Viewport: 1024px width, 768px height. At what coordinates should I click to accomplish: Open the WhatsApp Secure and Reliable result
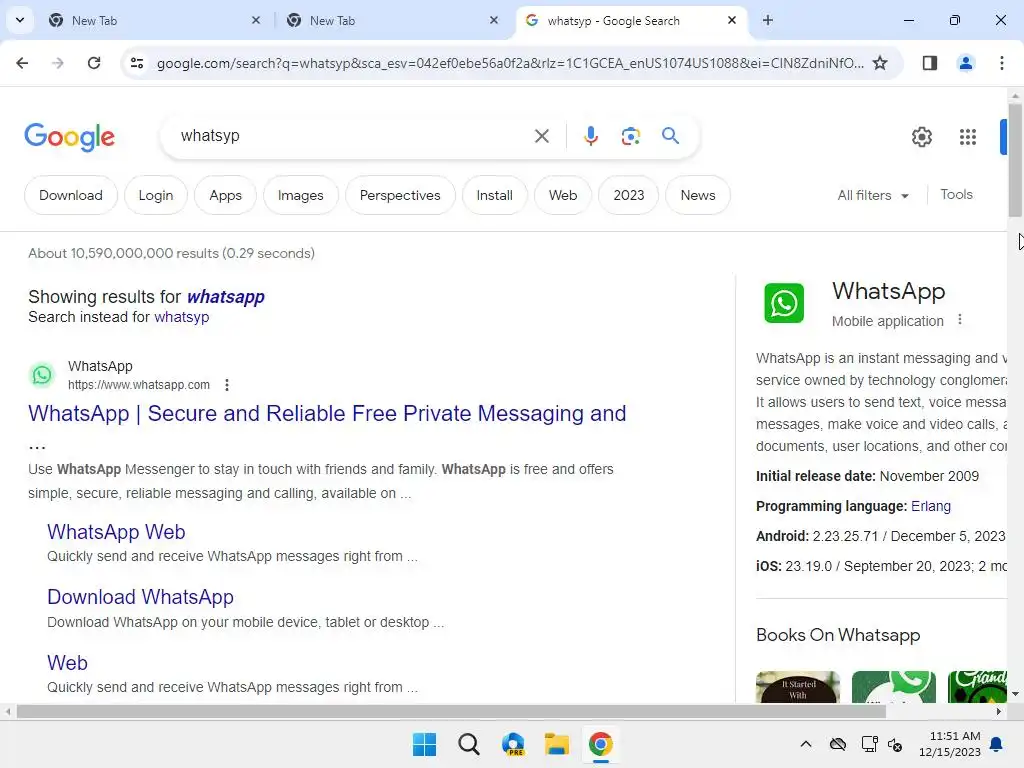point(327,414)
